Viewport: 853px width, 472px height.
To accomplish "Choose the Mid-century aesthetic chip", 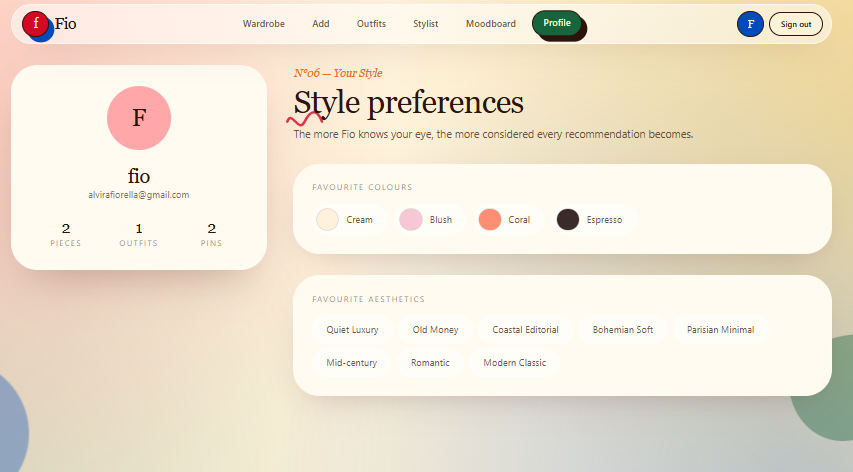I will click(351, 363).
